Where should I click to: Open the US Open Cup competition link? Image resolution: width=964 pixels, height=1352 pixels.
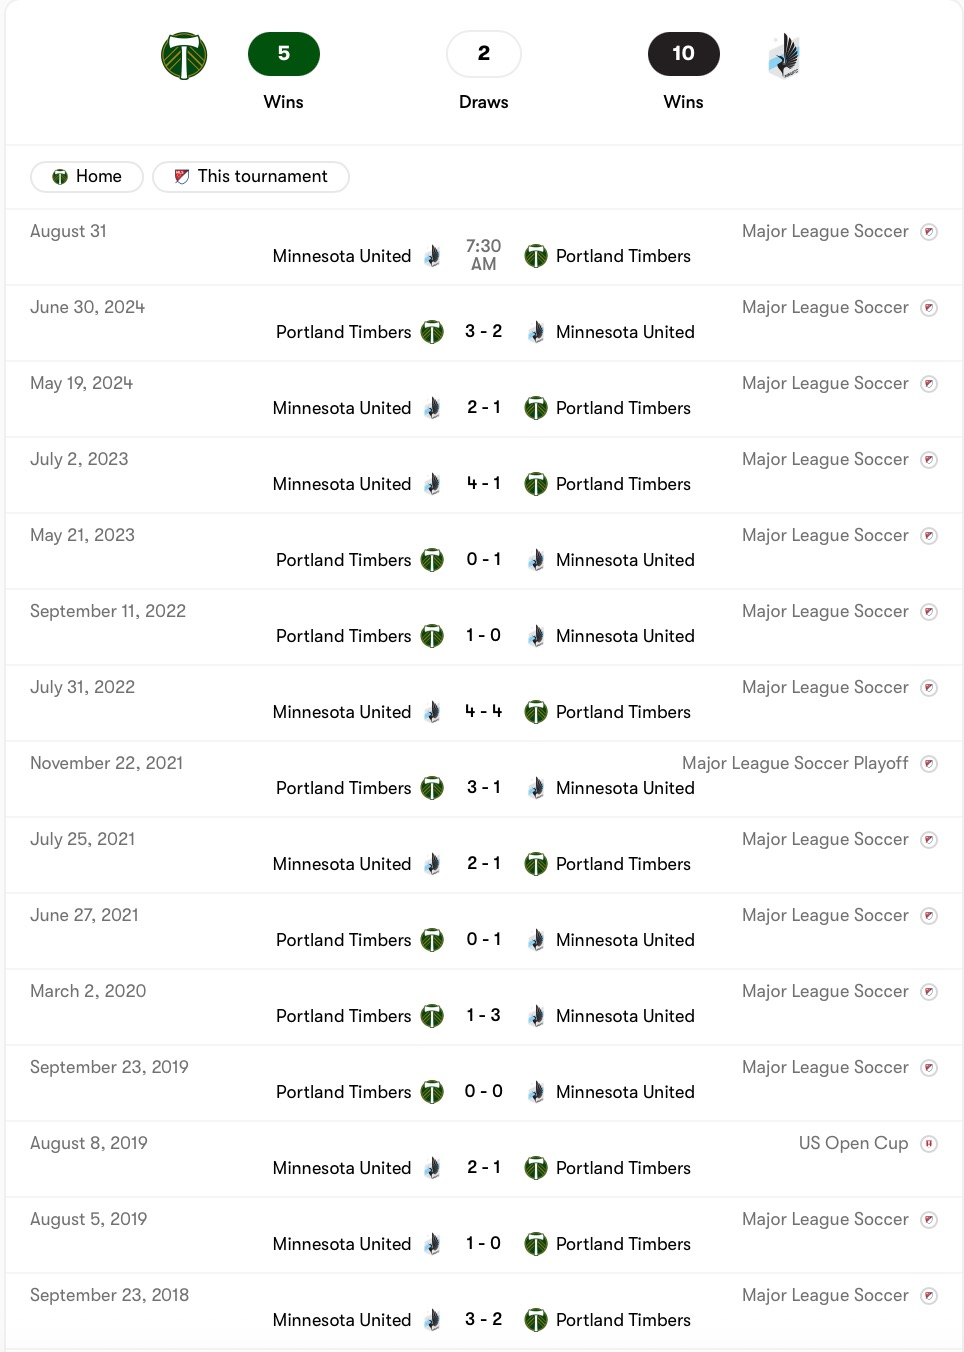pos(853,1143)
